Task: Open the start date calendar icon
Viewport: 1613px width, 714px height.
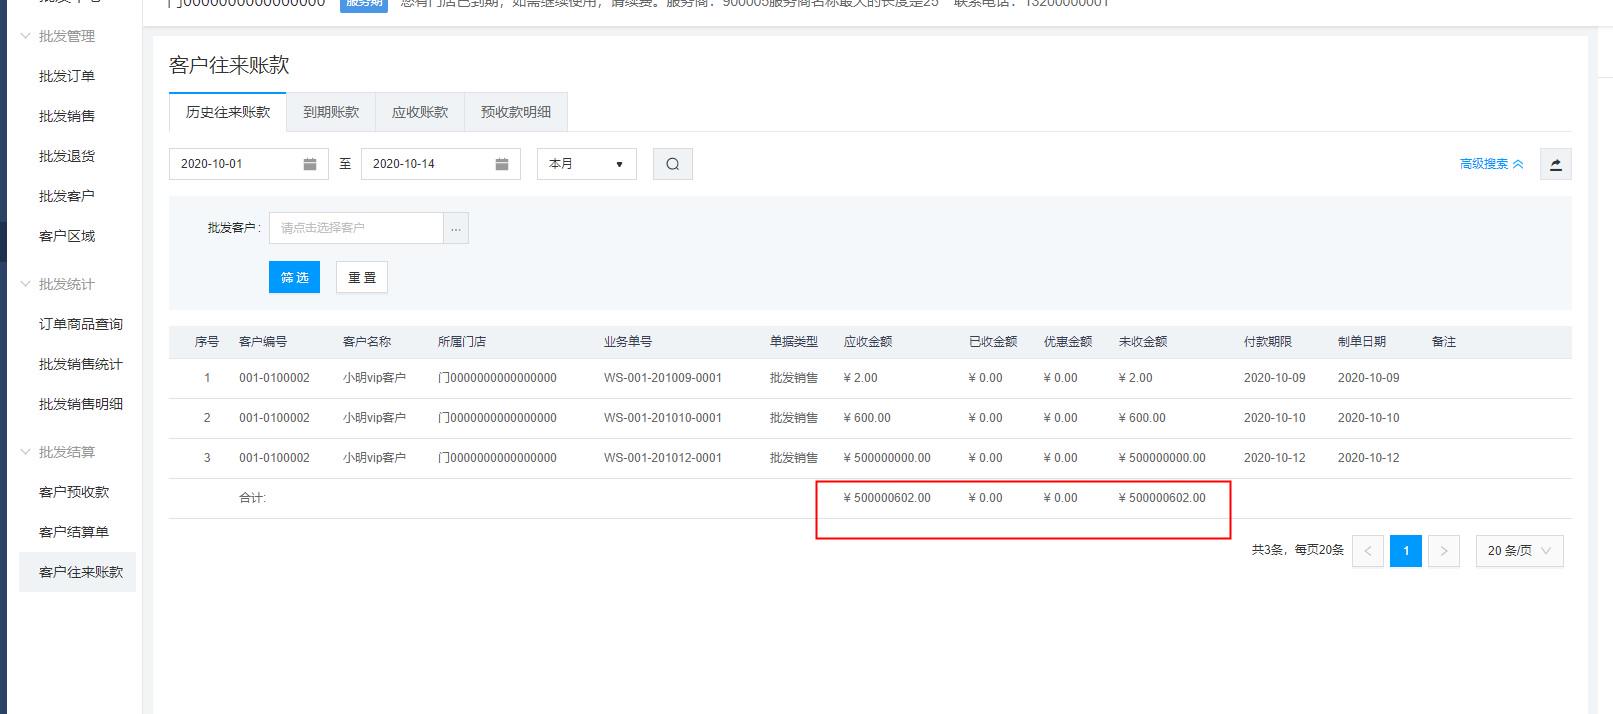Action: pos(310,164)
